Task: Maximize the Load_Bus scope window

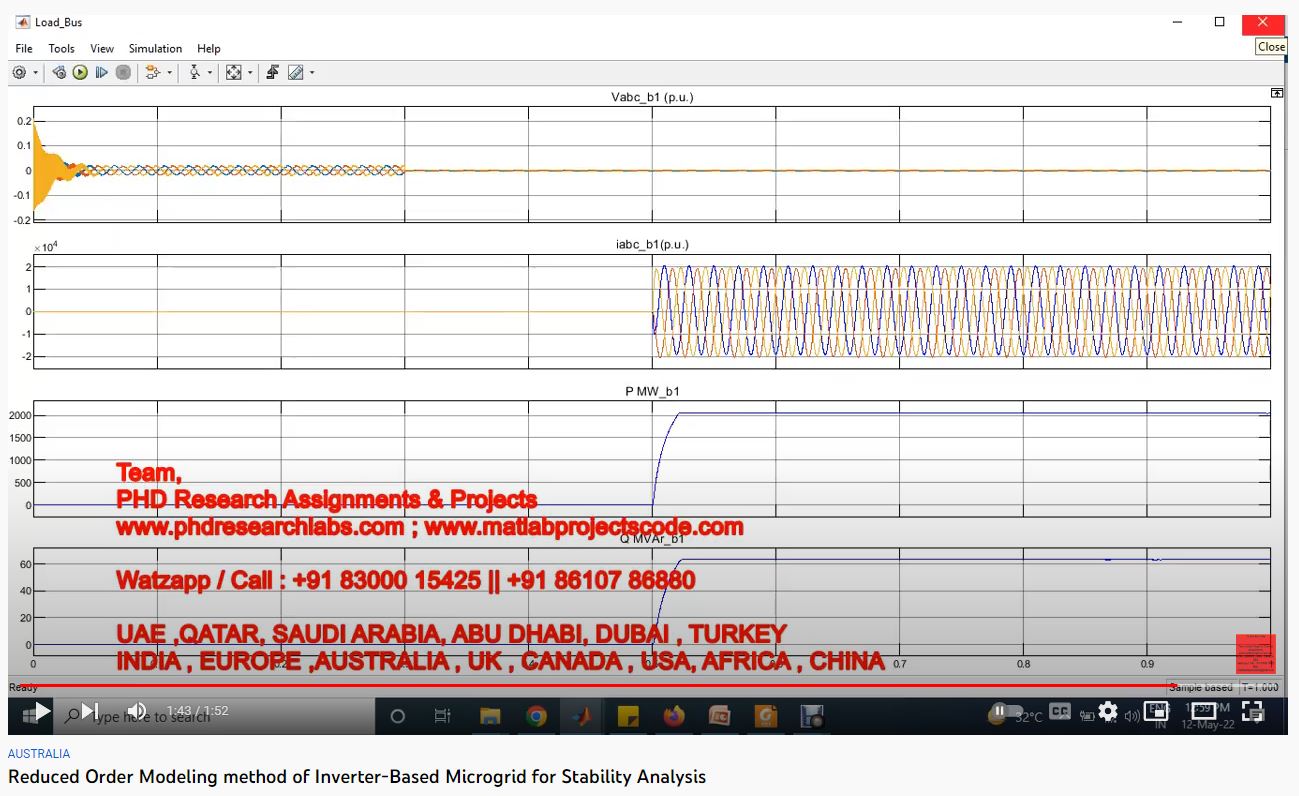Action: click(1219, 22)
